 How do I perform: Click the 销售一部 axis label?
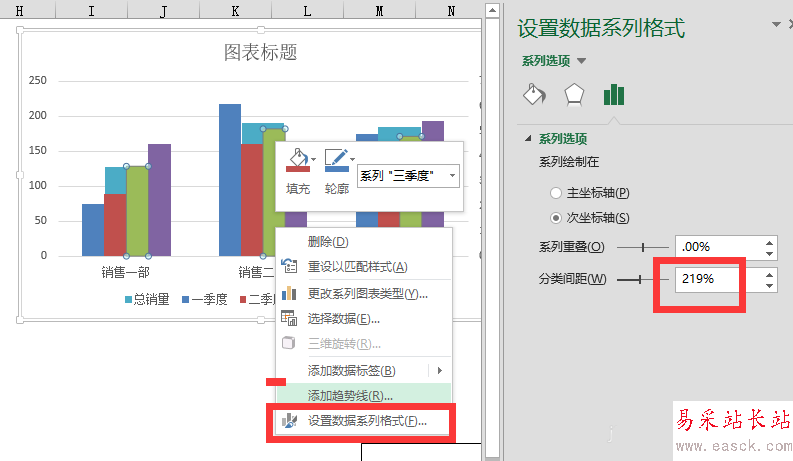pyautogui.click(x=125, y=272)
